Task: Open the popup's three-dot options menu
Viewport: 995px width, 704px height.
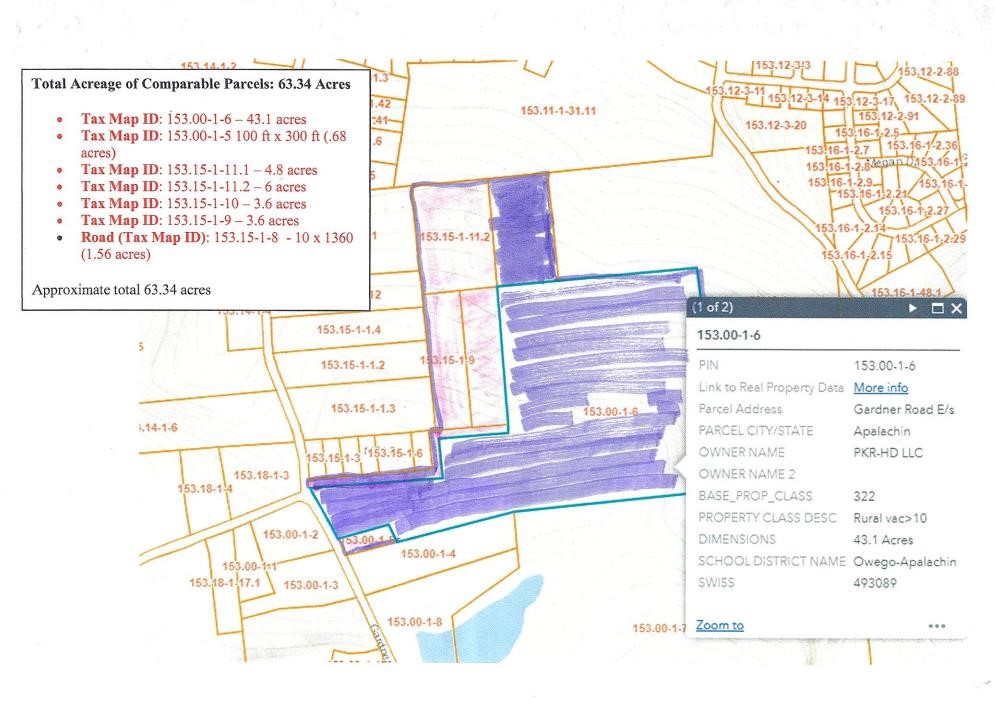Action: pyautogui.click(x=936, y=626)
